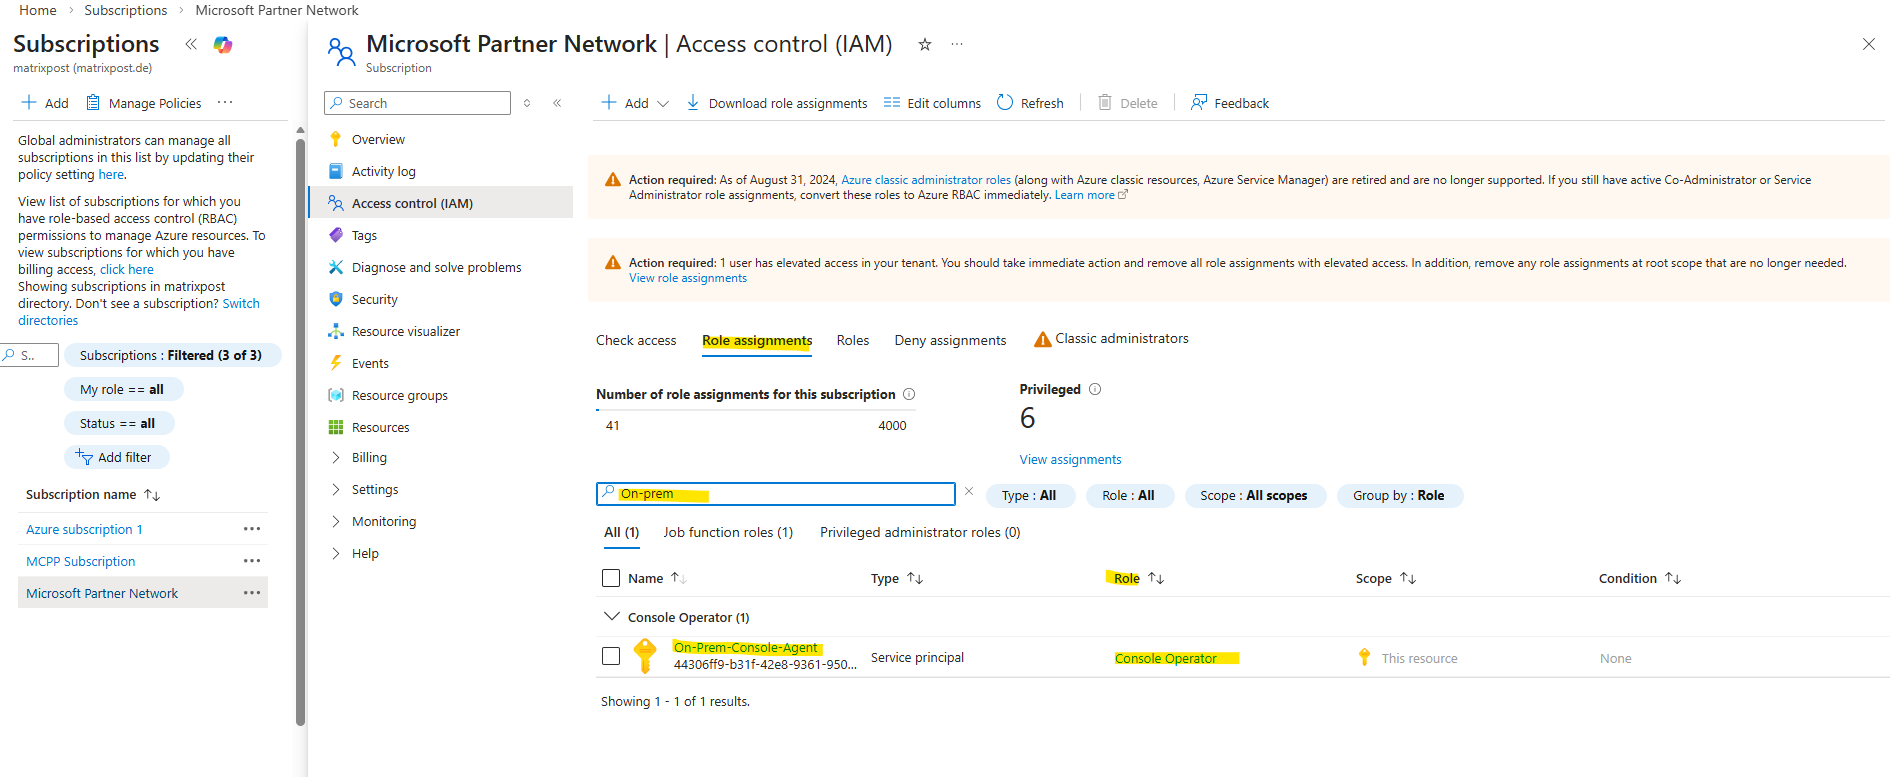Switch to Job function roles tab
The width and height of the screenshot is (1900, 777).
(x=728, y=532)
